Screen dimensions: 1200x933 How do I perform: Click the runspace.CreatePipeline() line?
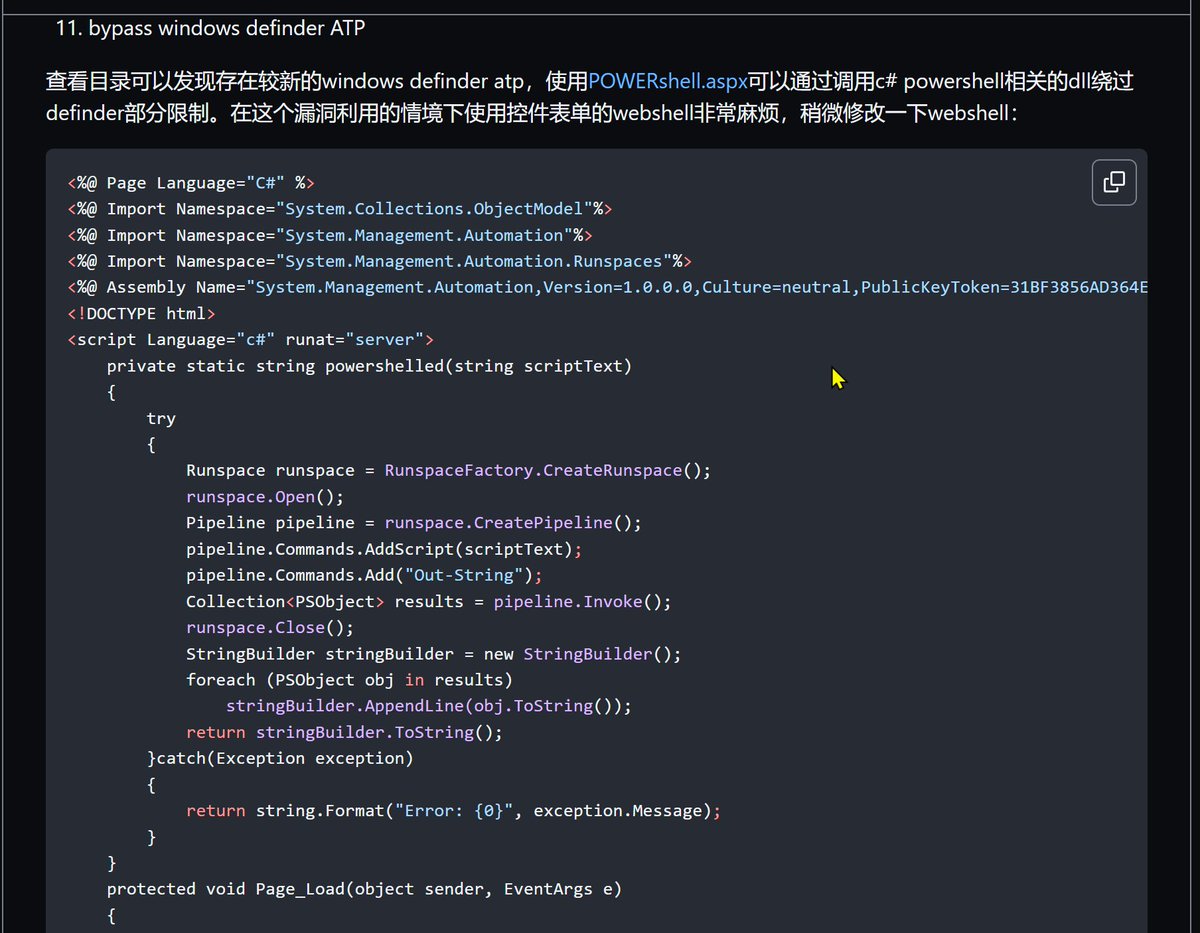(x=414, y=523)
